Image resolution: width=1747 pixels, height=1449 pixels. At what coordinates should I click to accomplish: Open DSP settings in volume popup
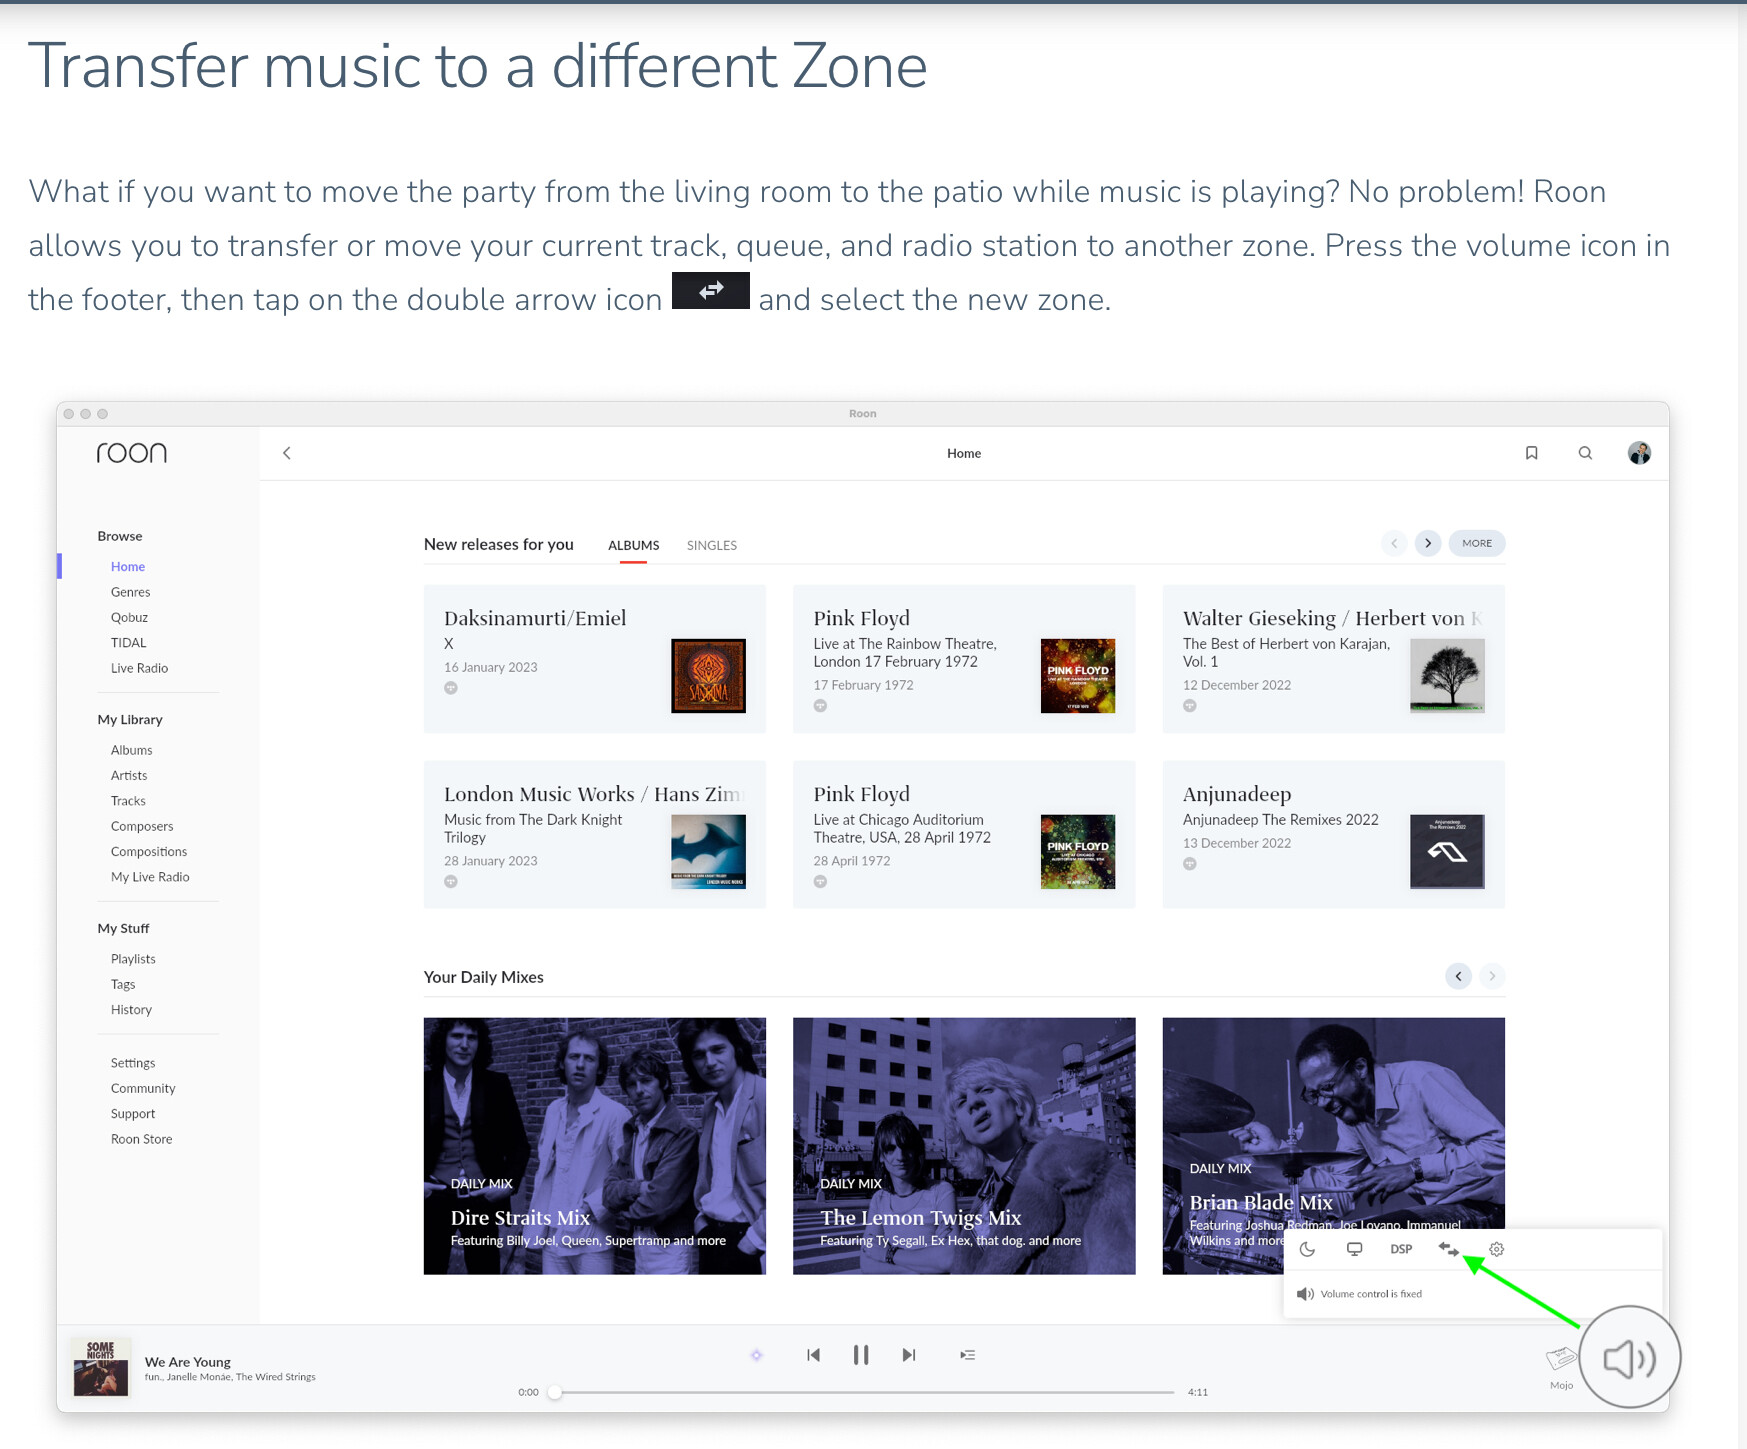(x=1401, y=1249)
